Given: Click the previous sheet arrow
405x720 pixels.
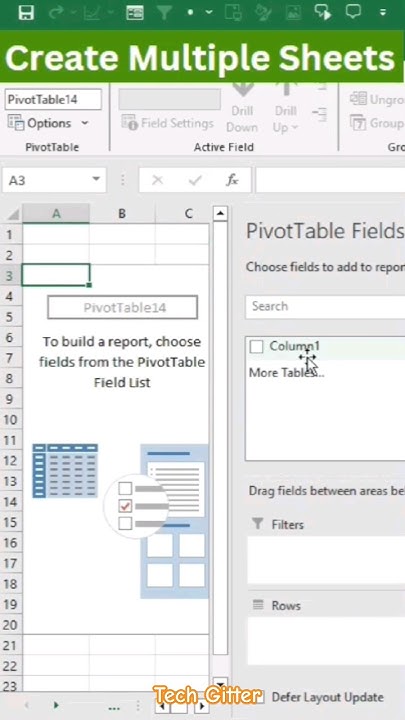Looking at the screenshot, I should pos(27,704).
